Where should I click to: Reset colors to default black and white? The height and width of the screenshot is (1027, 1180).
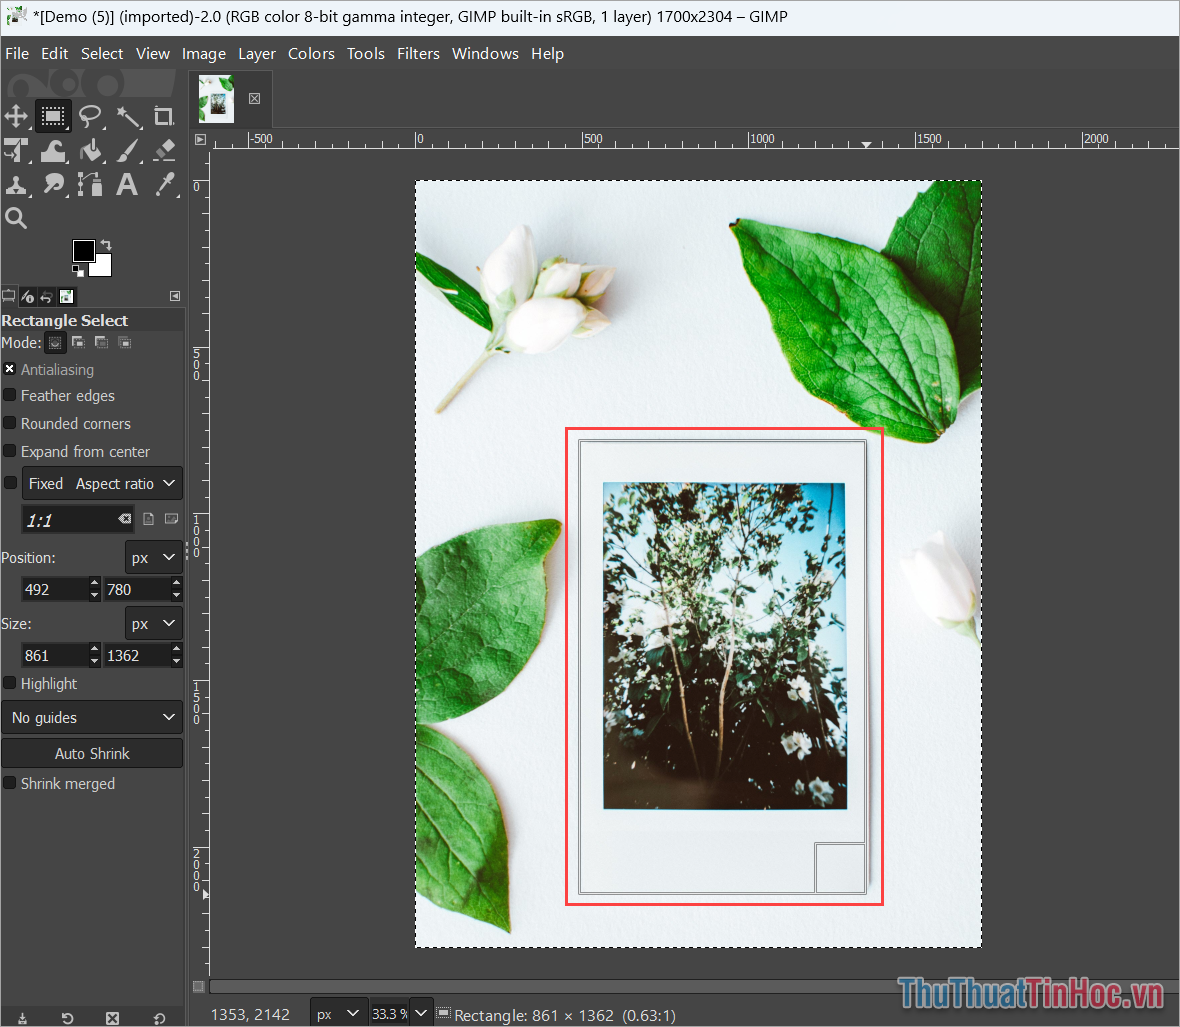coord(78,271)
